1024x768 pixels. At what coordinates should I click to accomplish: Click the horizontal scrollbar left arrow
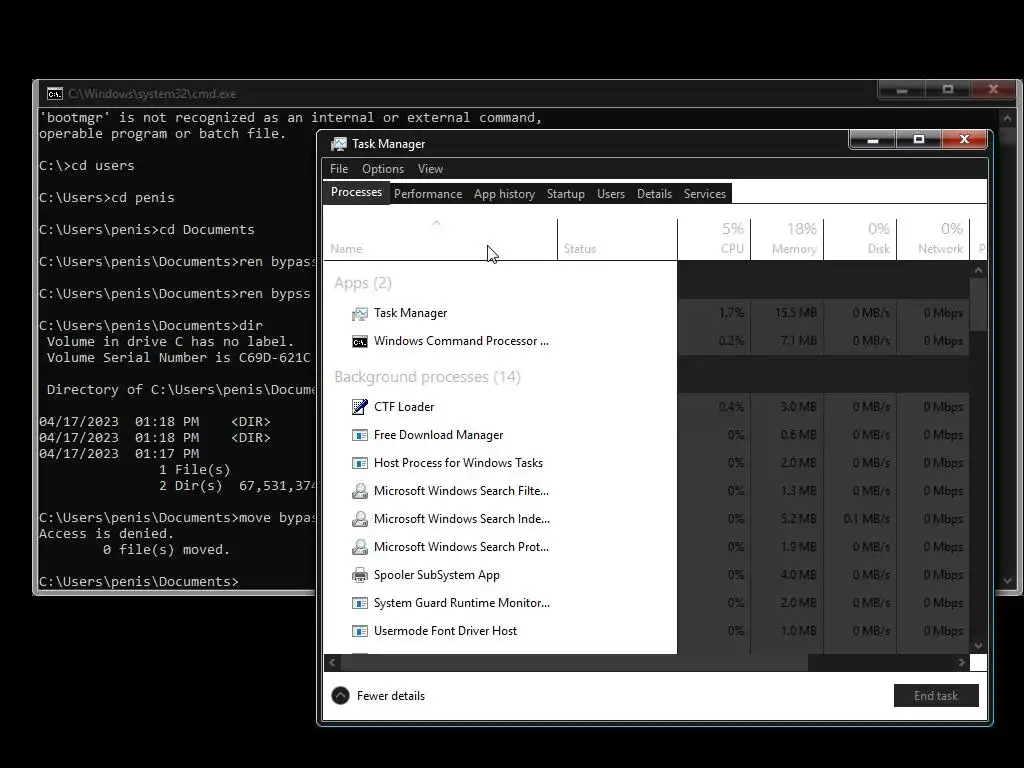(x=332, y=662)
